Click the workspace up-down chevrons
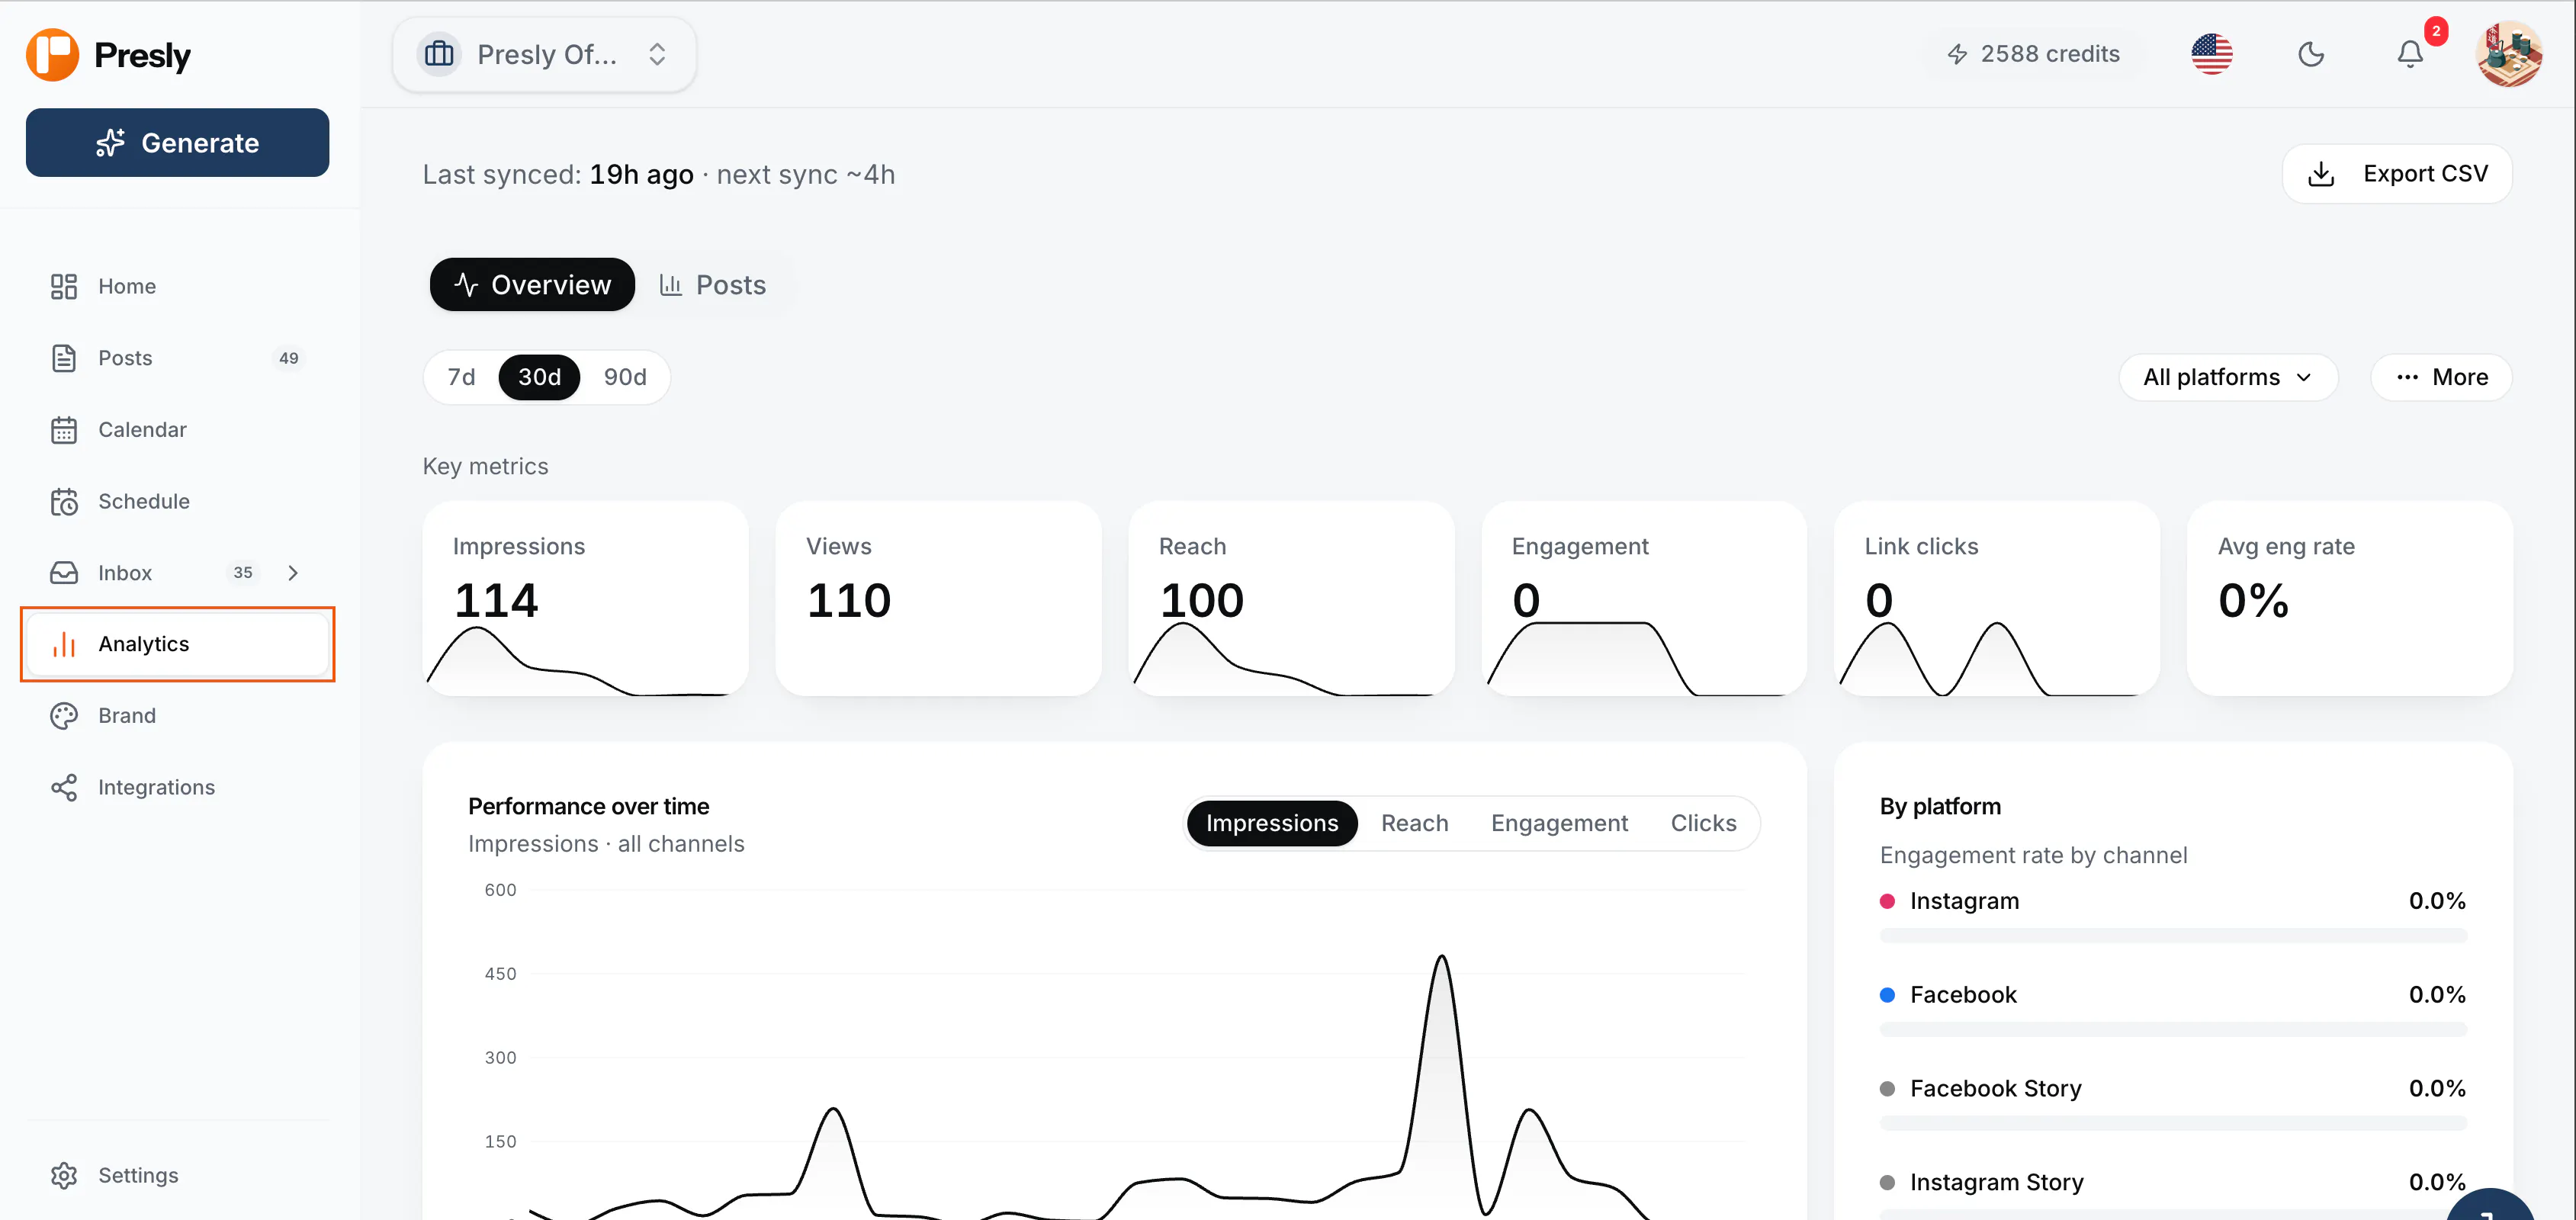 click(x=657, y=54)
